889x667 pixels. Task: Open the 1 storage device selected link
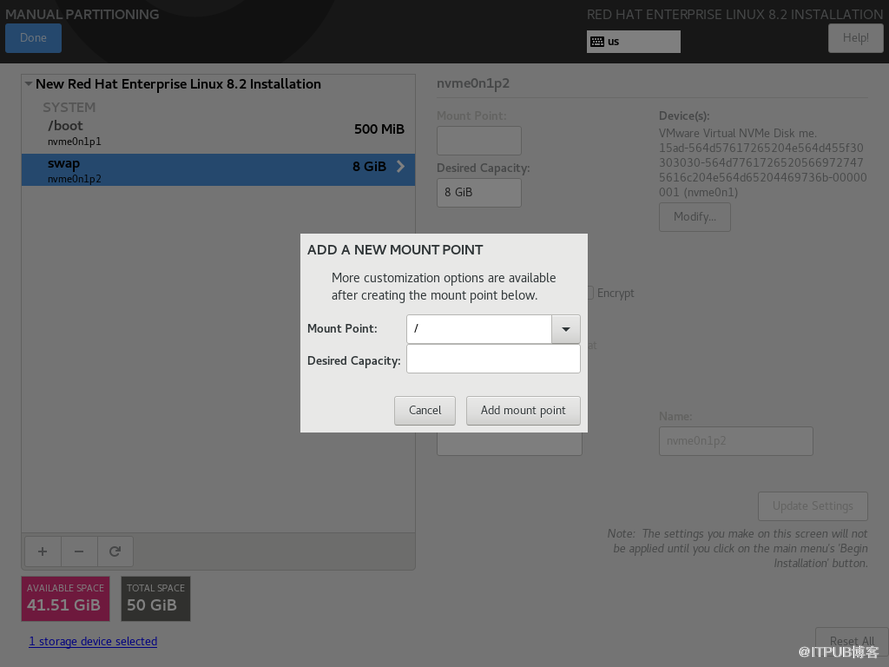[93, 641]
